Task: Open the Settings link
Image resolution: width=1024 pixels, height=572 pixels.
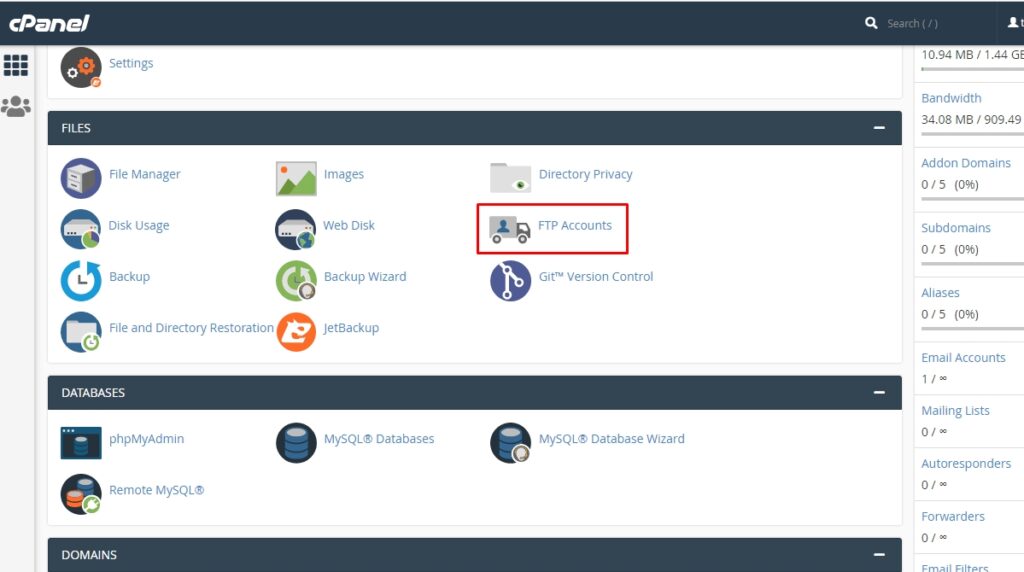Action: (131, 63)
